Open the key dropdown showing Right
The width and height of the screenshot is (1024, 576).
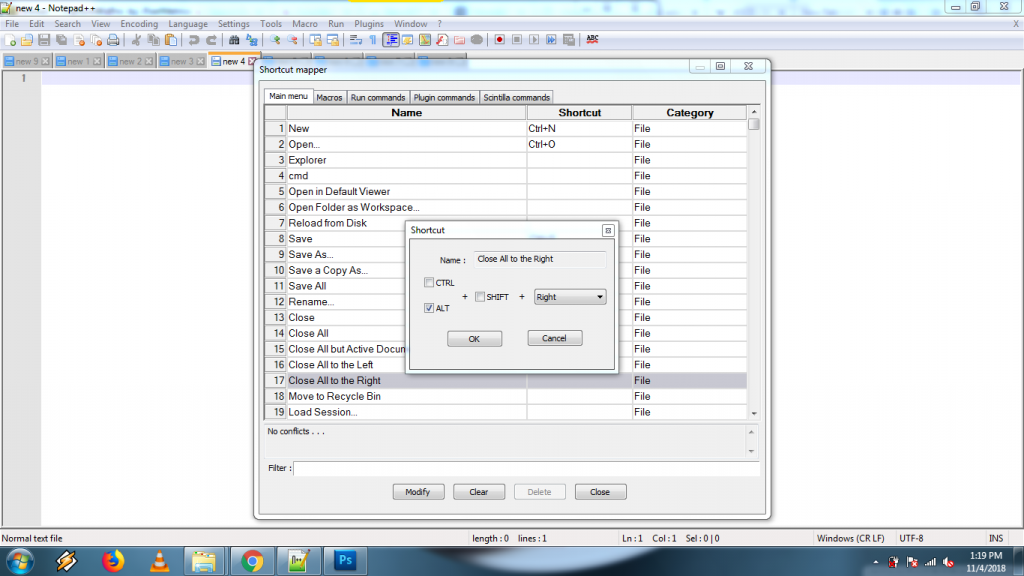(x=569, y=297)
